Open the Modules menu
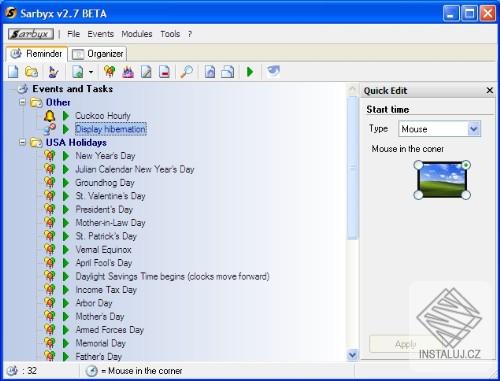 click(x=137, y=34)
